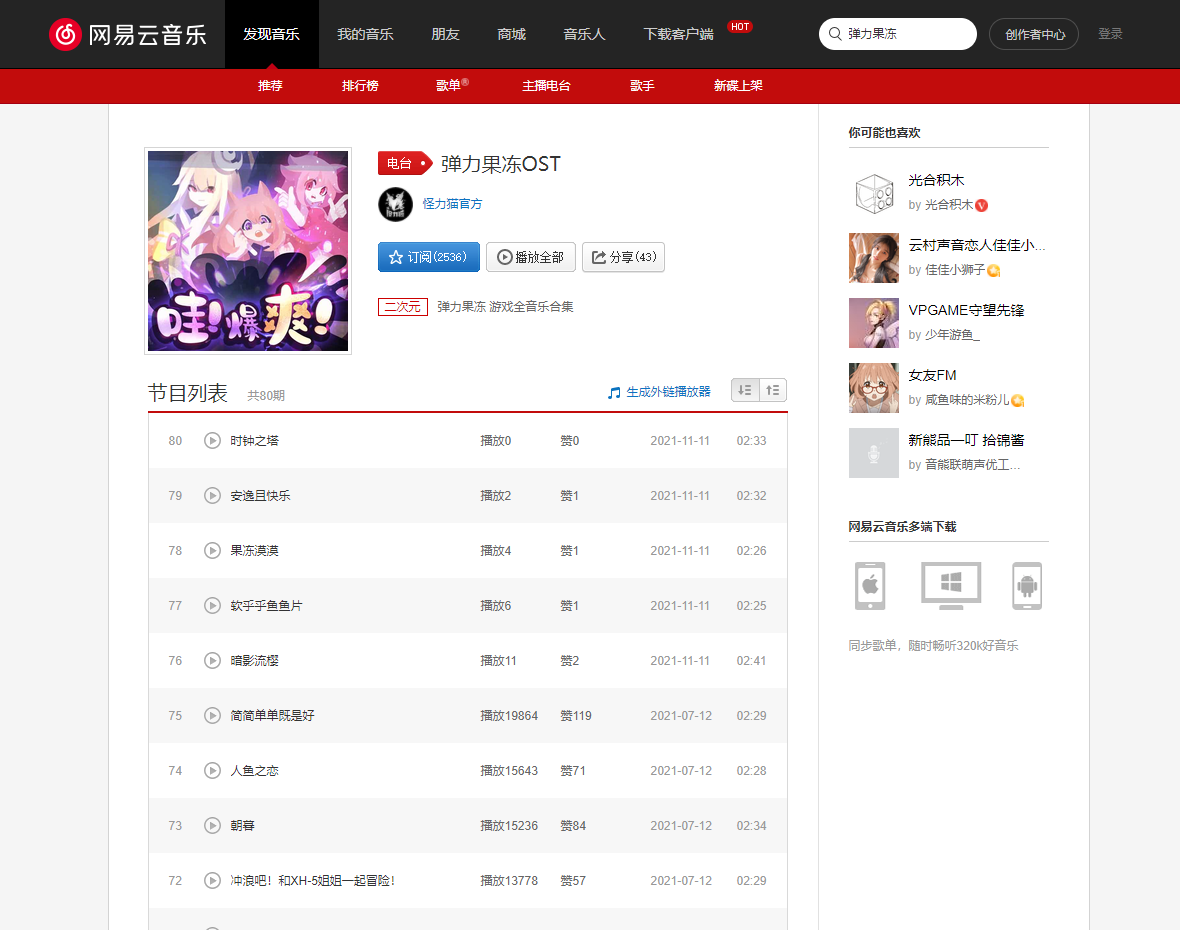Play the track 果冻漠漠
Image resolution: width=1180 pixels, height=930 pixels.
click(212, 550)
